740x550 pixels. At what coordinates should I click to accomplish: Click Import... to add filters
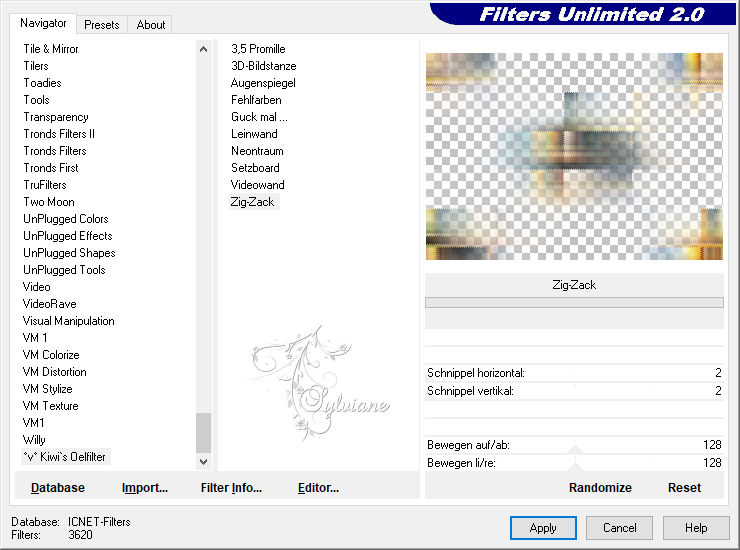tap(144, 488)
